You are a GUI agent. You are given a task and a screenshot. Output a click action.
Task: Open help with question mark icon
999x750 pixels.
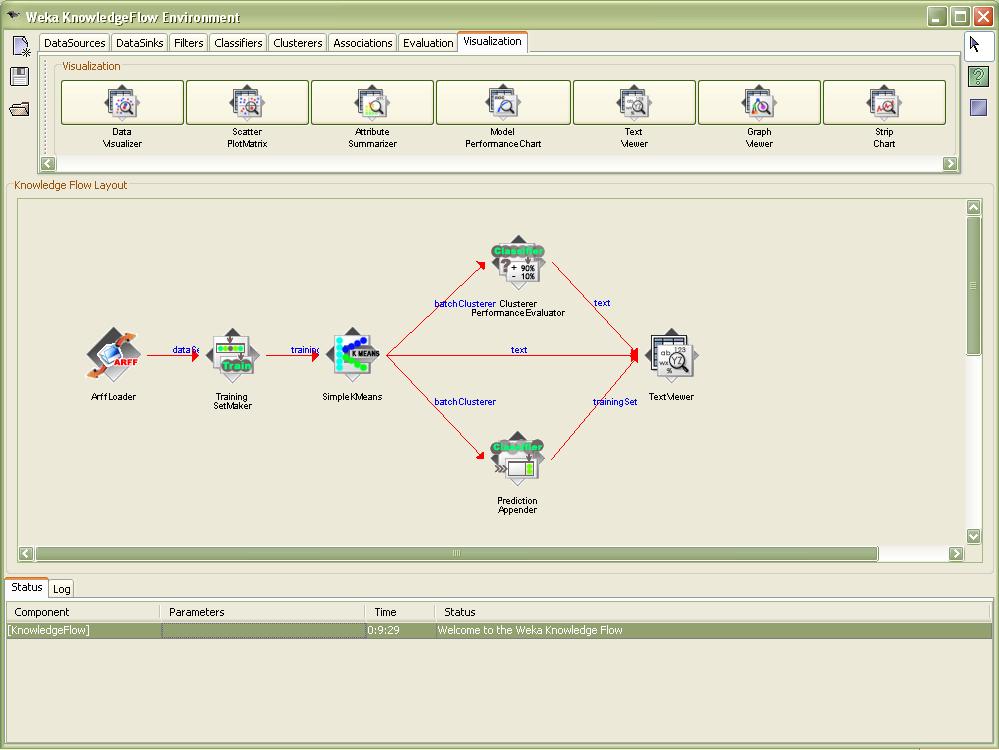[978, 76]
